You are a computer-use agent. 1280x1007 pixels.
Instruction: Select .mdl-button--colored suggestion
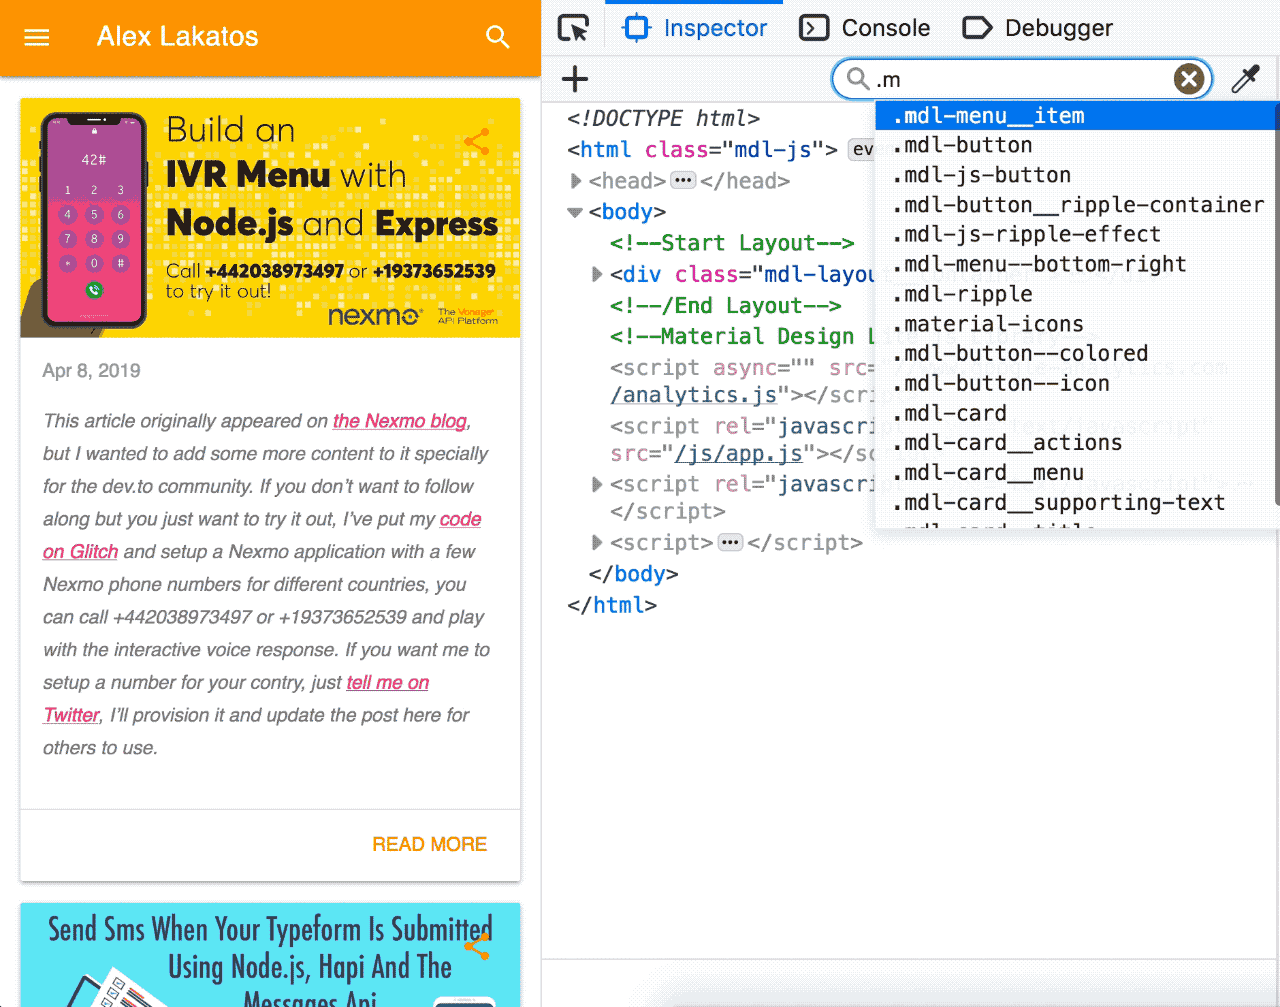[x=1076, y=354]
